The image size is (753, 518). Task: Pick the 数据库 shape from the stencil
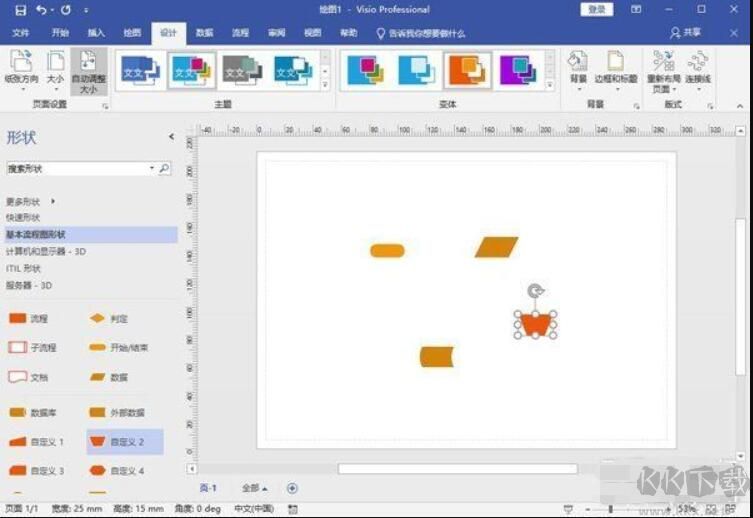click(17, 412)
